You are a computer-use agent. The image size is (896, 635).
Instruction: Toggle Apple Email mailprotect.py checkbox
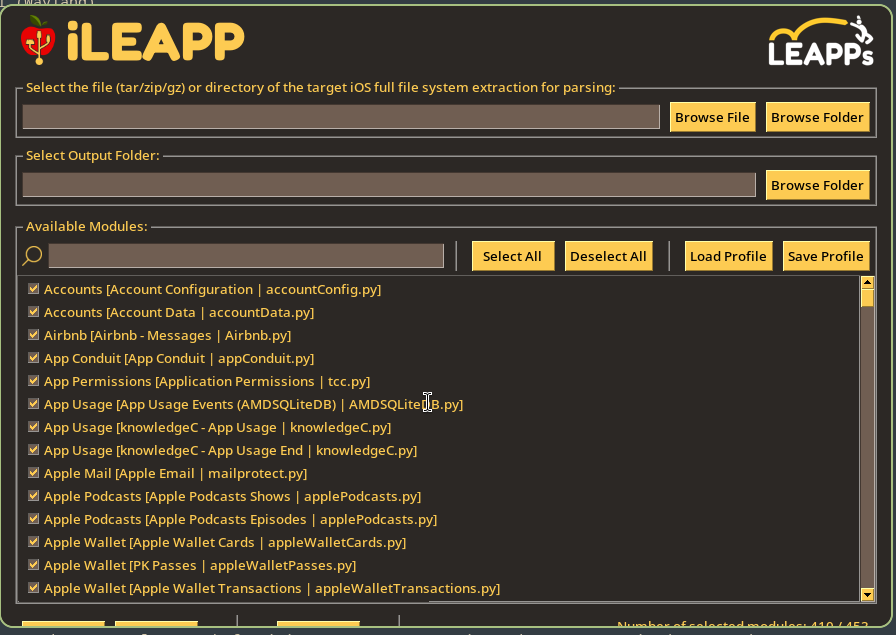[x=34, y=473]
